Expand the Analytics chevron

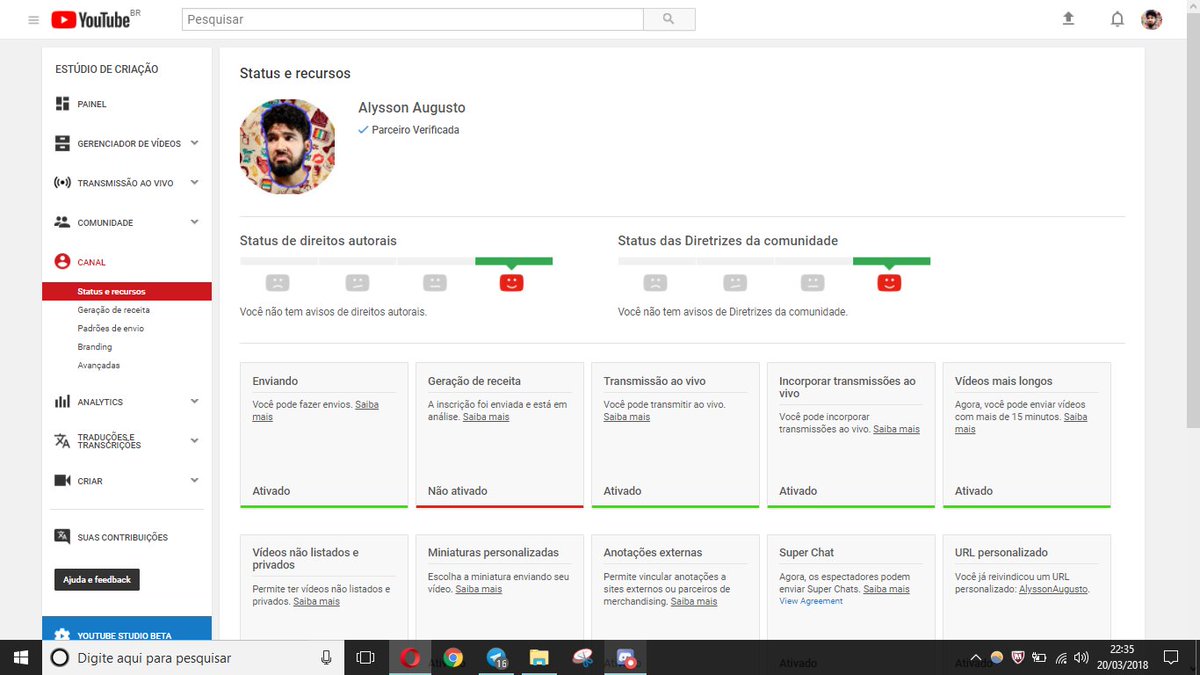pyautogui.click(x=194, y=401)
